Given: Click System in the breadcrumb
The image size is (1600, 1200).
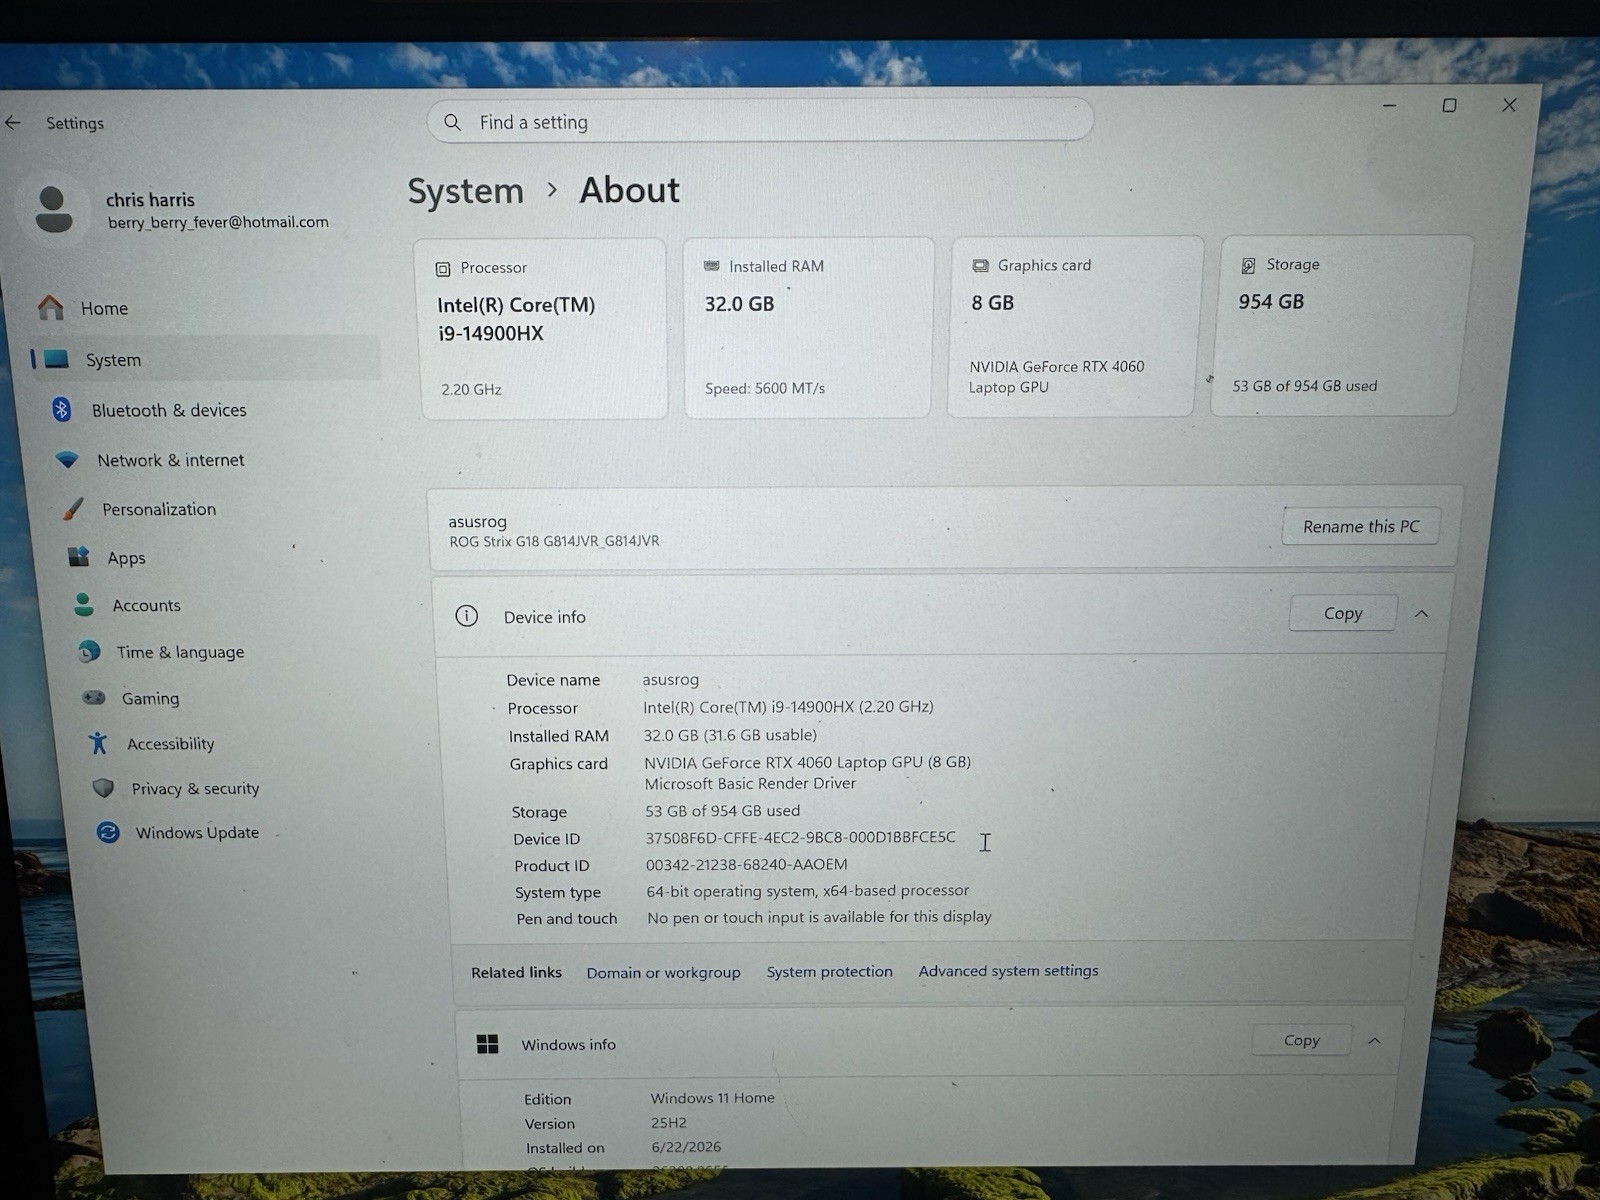Looking at the screenshot, I should (x=466, y=191).
